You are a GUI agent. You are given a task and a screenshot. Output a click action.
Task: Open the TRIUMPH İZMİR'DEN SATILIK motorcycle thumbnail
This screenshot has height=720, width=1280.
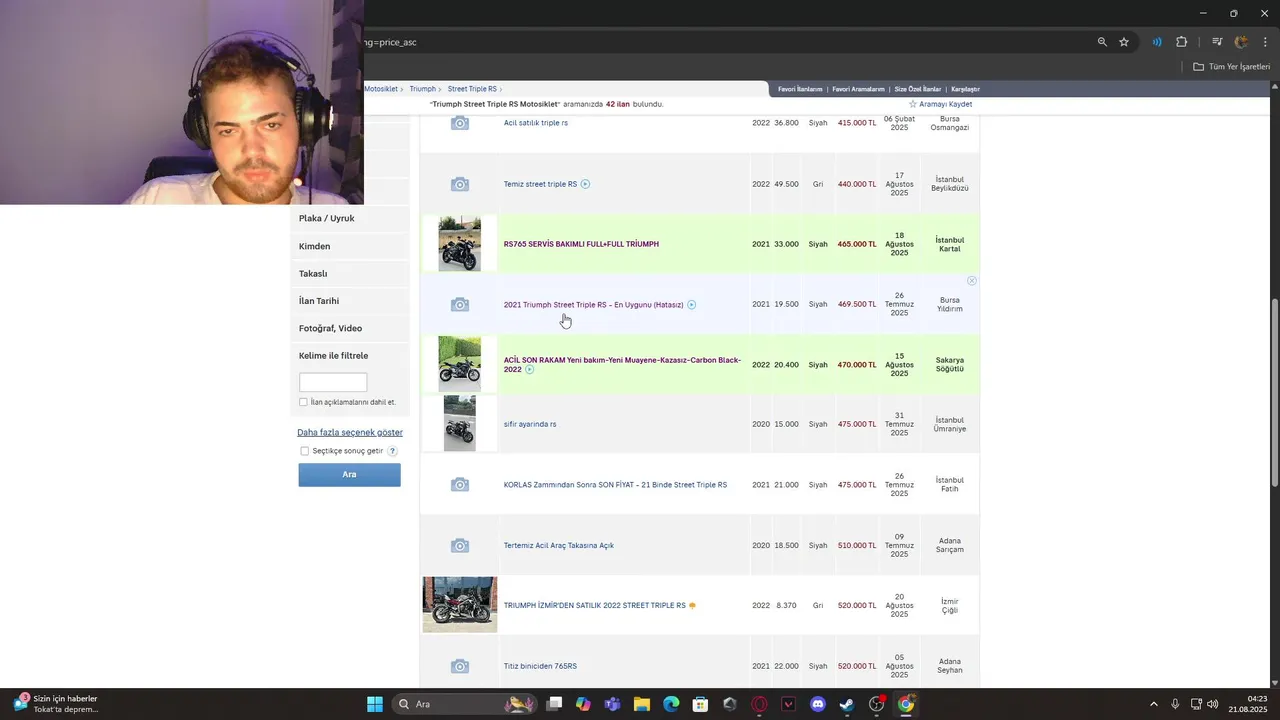pyautogui.click(x=459, y=604)
